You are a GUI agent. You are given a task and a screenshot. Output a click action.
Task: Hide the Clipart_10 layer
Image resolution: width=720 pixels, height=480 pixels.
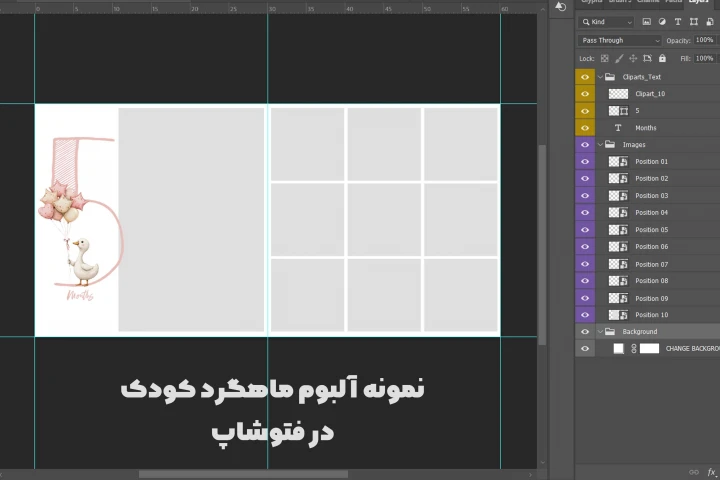click(x=585, y=94)
